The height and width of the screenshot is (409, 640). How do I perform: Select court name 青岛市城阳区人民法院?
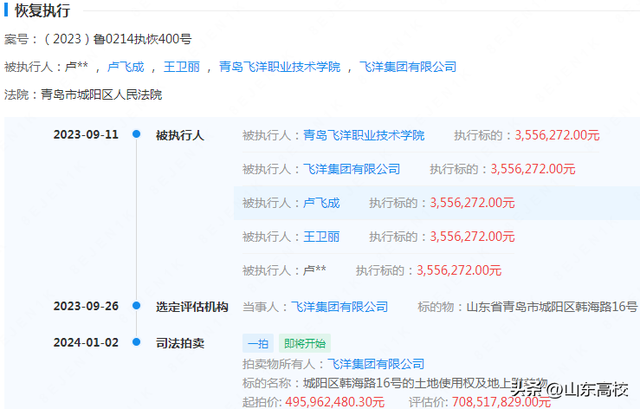(101, 95)
